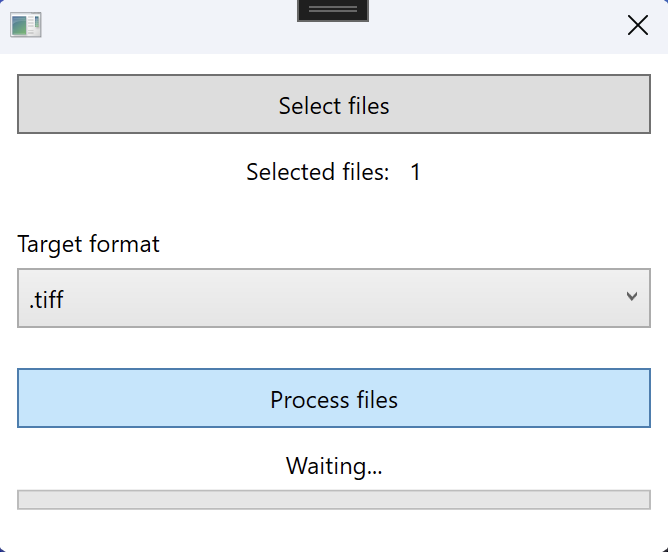The image size is (668, 552).
Task: Click the Waiting... status text
Action: (x=334, y=466)
